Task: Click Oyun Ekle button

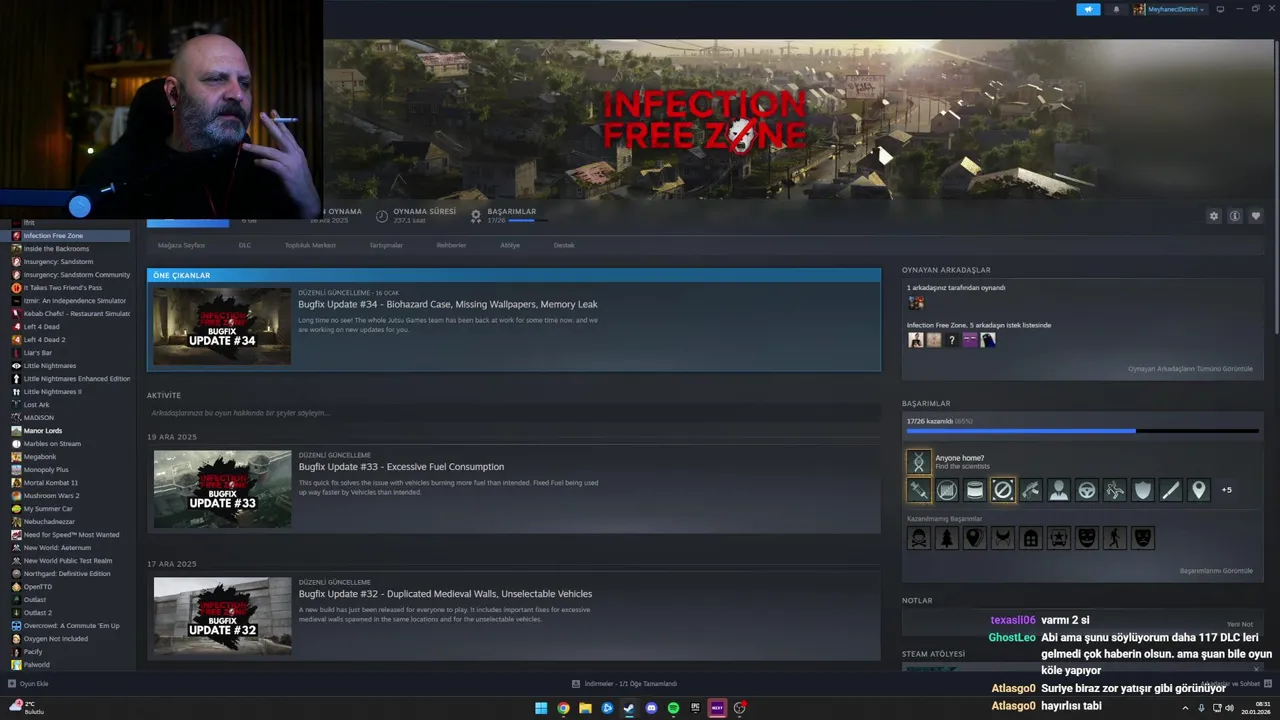Action: click(x=28, y=684)
